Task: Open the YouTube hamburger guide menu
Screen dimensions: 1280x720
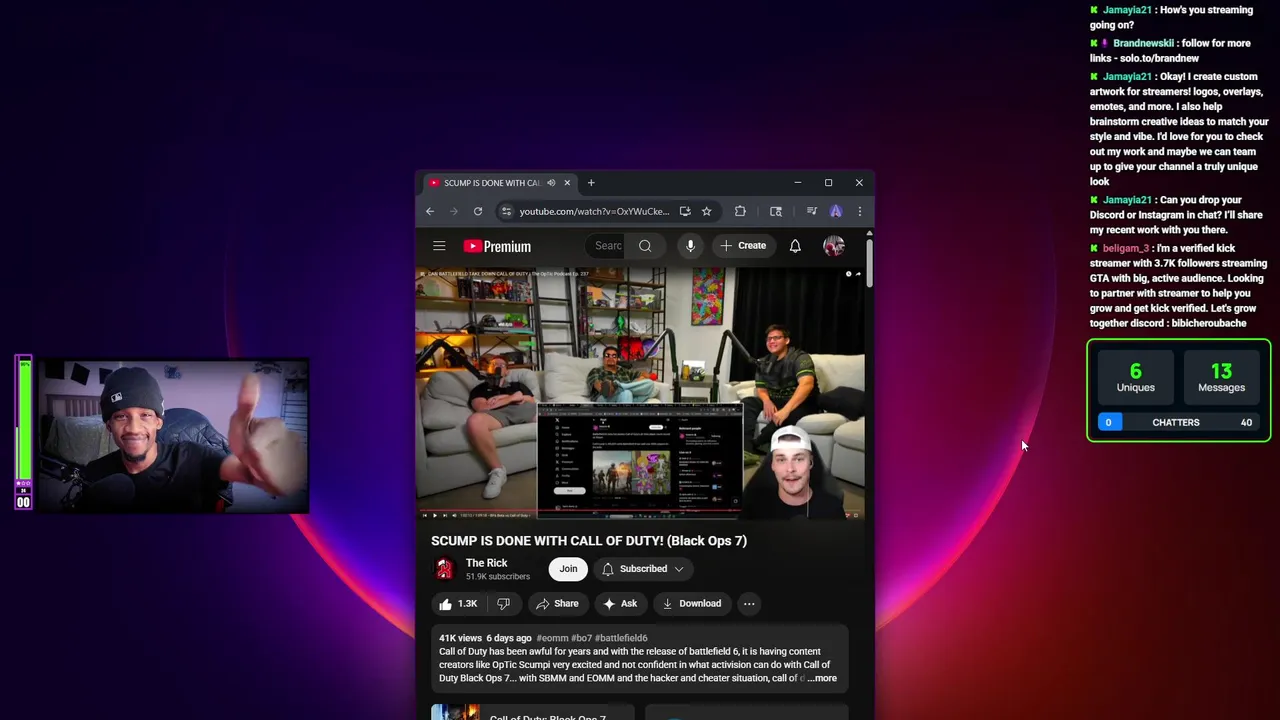Action: point(439,246)
